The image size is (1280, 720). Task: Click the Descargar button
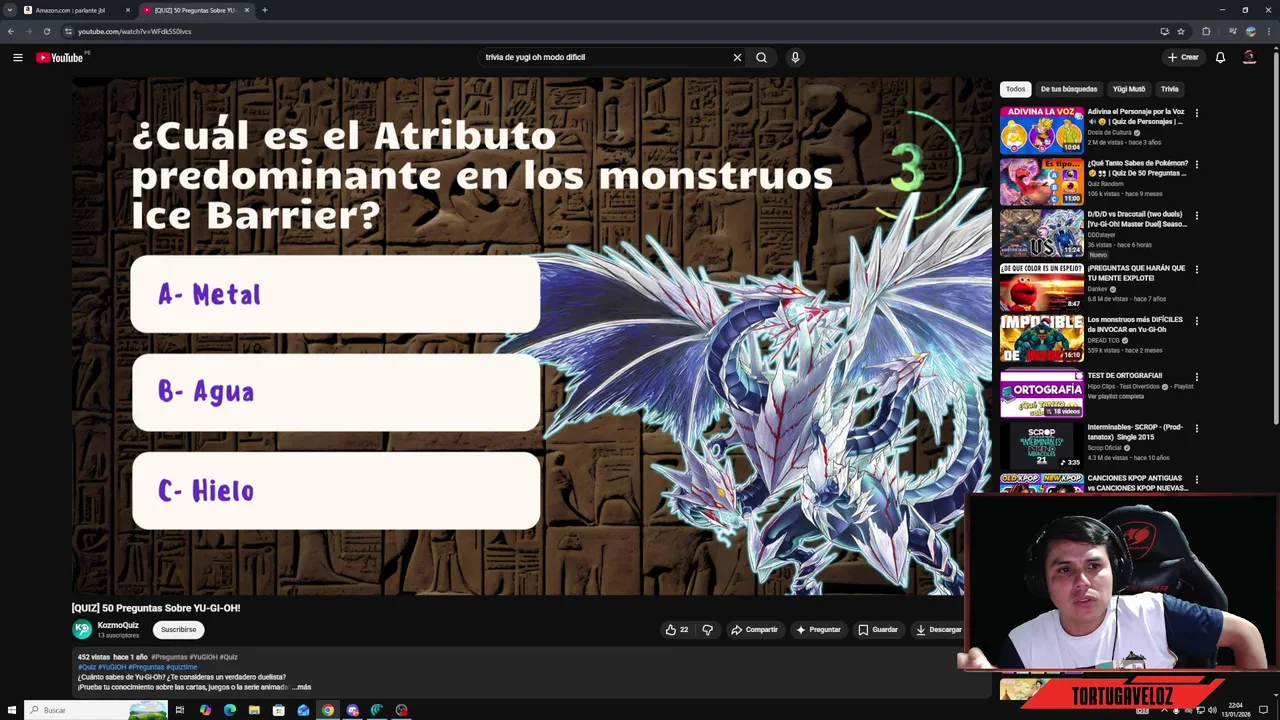point(938,630)
